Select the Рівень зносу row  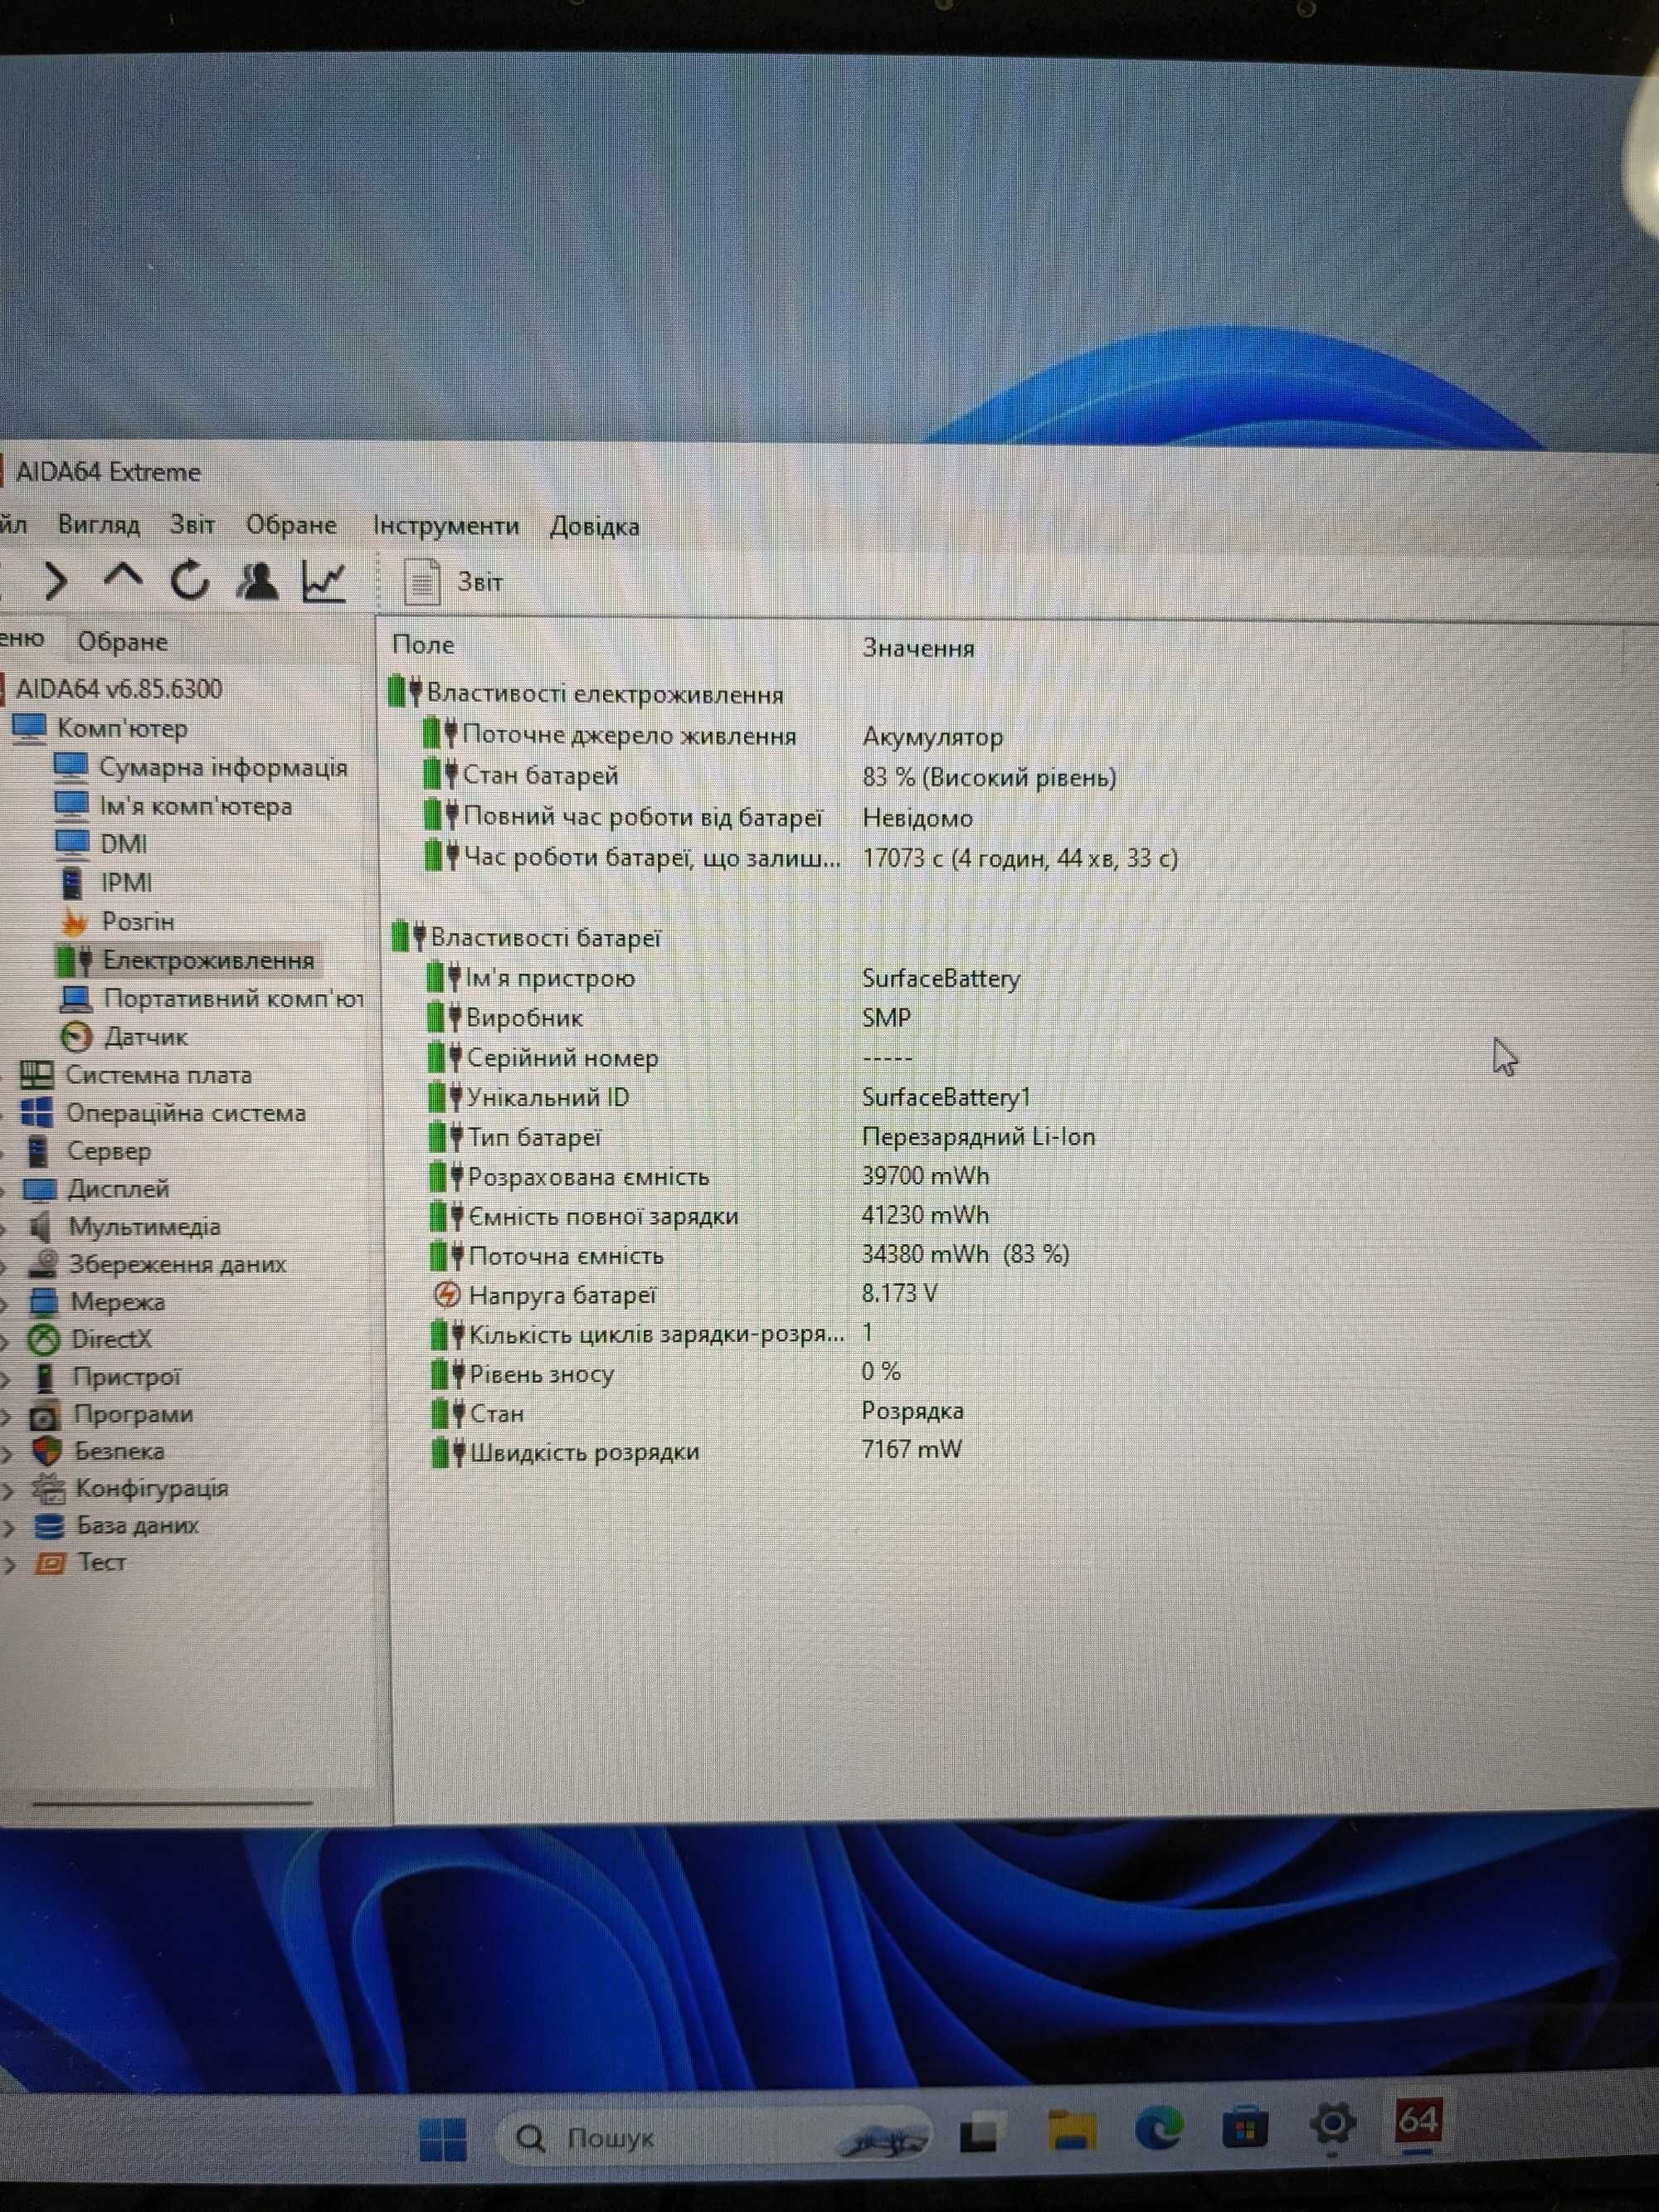(667, 1373)
